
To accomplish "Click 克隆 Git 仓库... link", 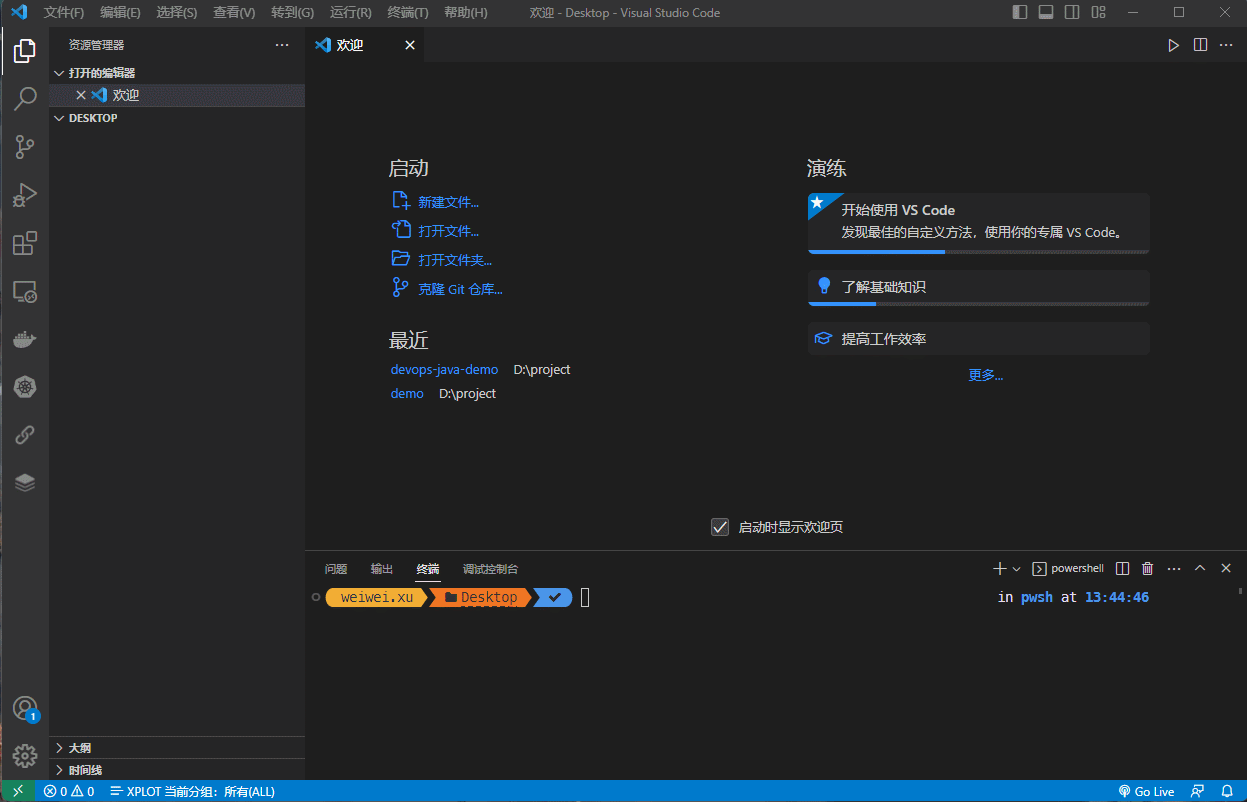I will click(460, 289).
